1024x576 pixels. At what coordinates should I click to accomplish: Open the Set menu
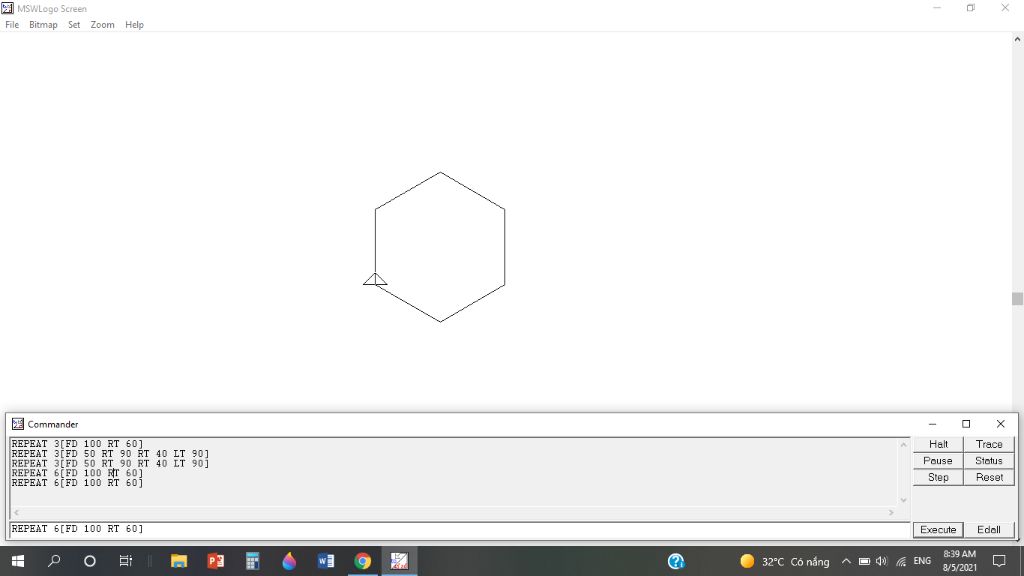[74, 25]
